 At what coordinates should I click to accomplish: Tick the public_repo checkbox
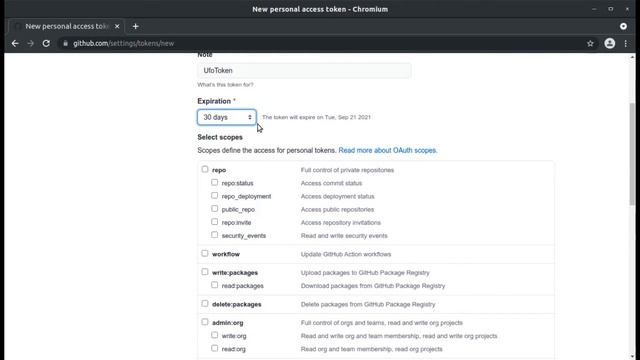215,209
